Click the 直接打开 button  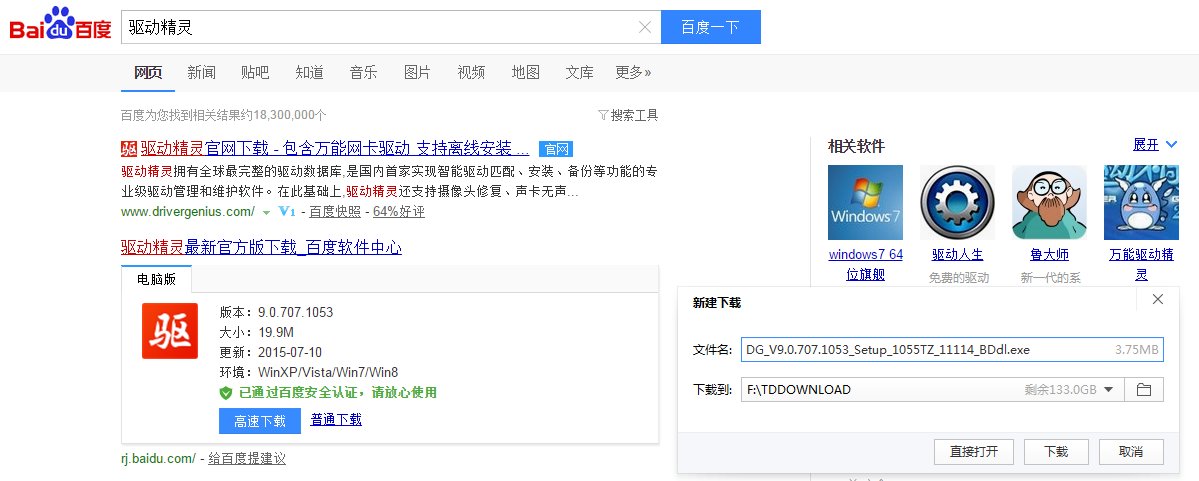(973, 452)
